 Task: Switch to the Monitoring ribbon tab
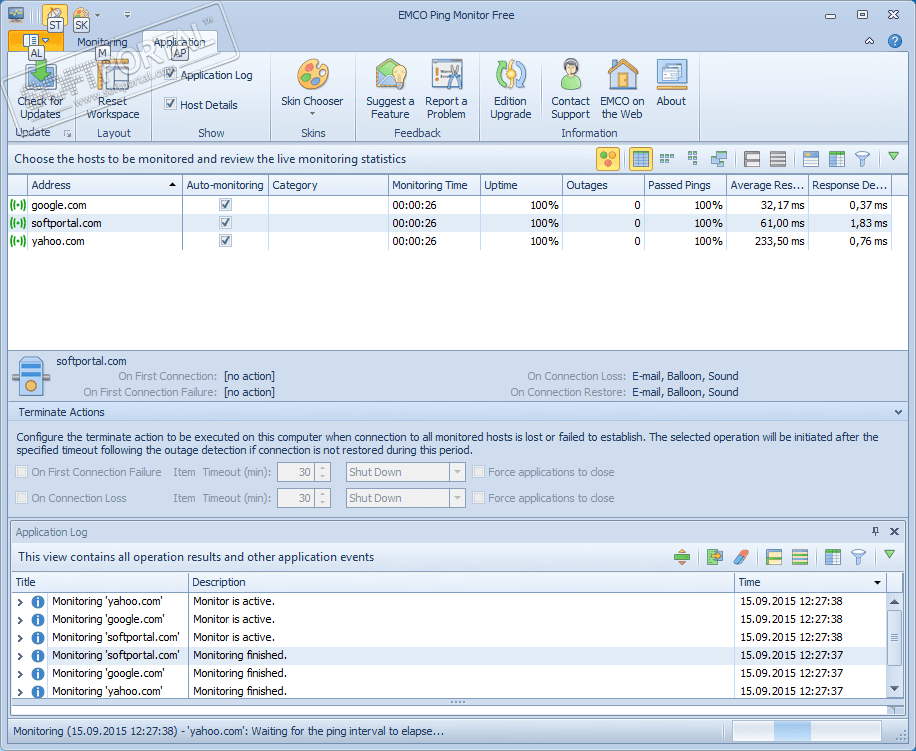pos(102,42)
